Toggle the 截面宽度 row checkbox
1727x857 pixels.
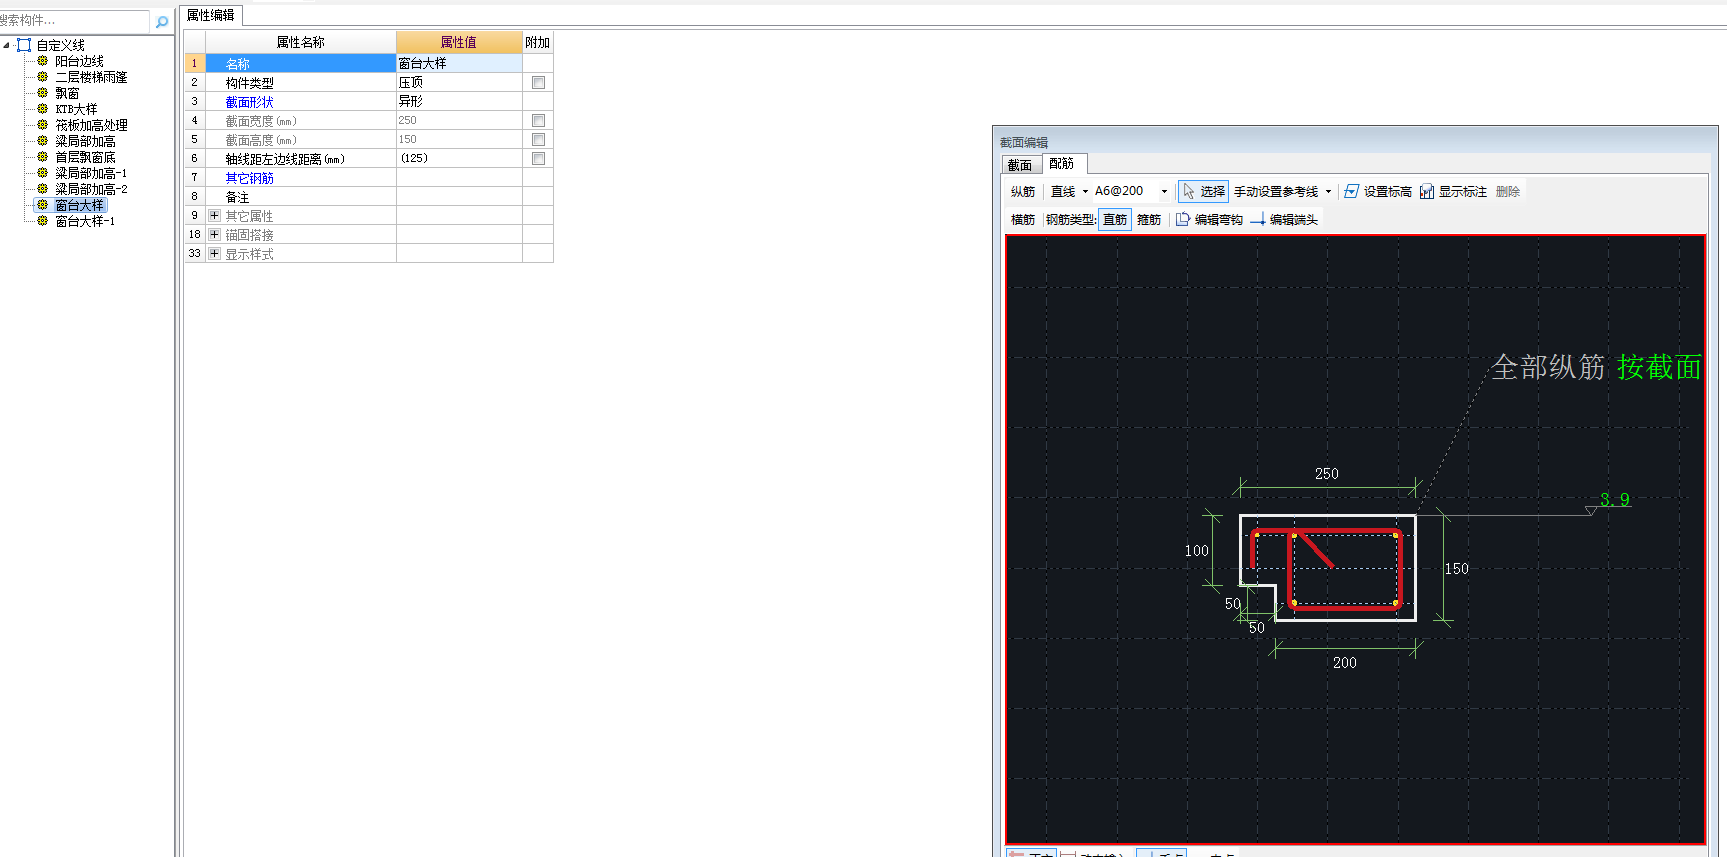pos(538,121)
